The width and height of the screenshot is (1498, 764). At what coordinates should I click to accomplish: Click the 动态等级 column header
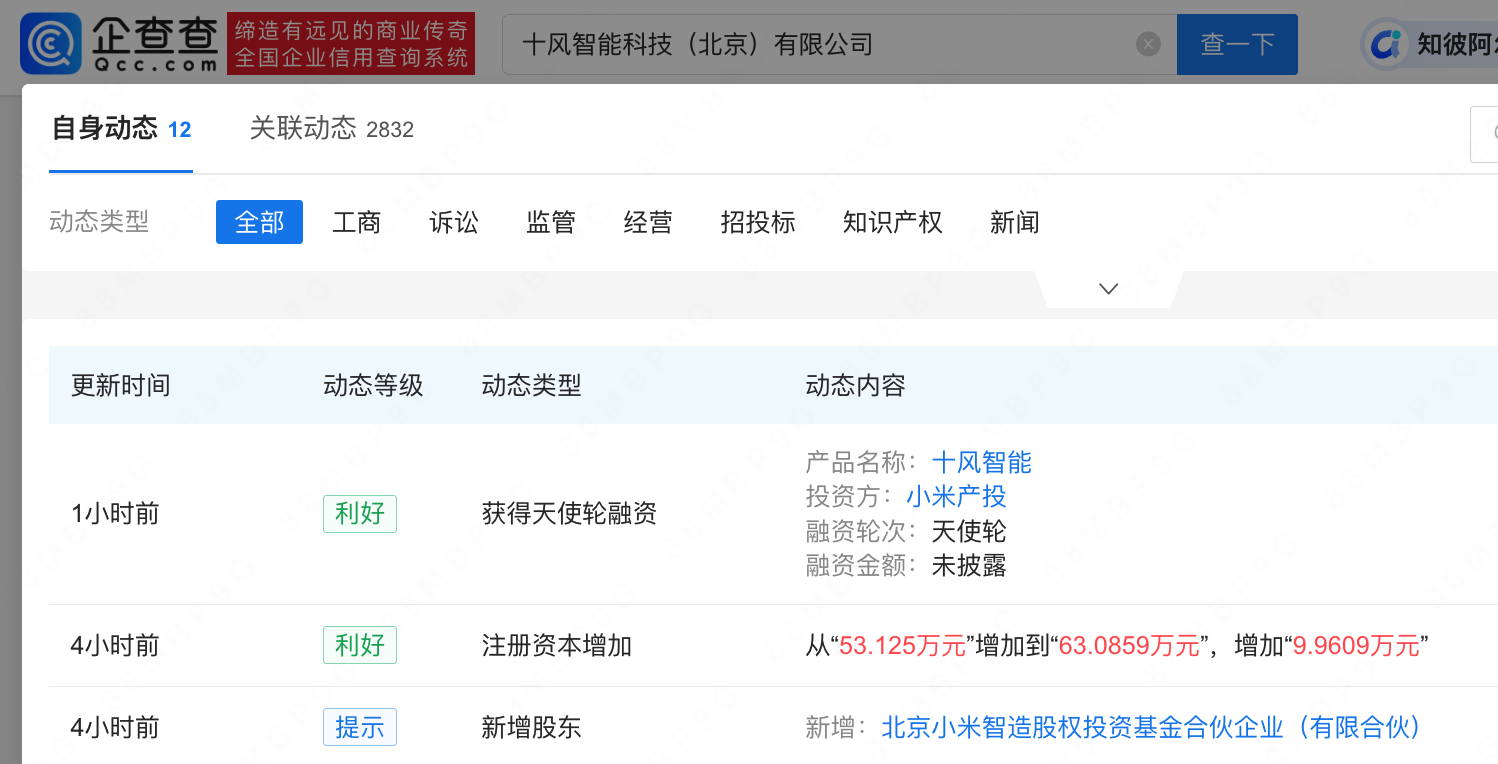point(374,385)
